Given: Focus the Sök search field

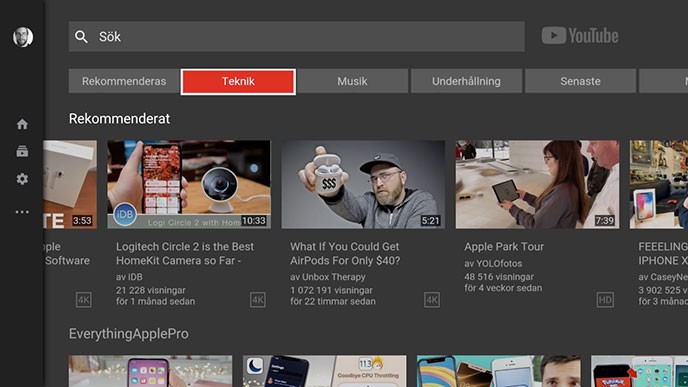Looking at the screenshot, I should [x=297, y=37].
